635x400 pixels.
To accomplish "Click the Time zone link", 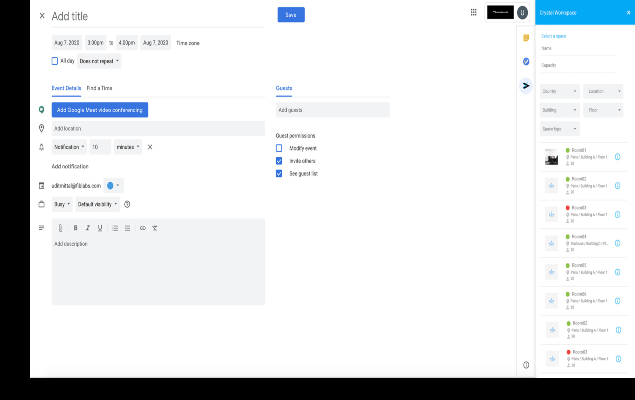I will pos(188,43).
